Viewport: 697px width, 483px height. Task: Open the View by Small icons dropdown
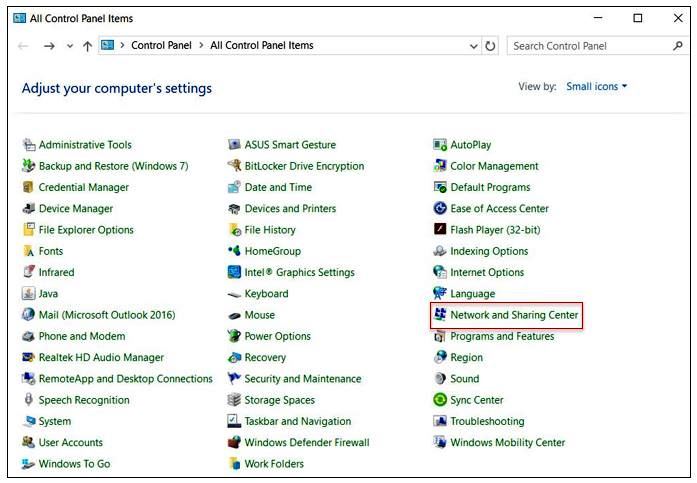click(x=597, y=86)
